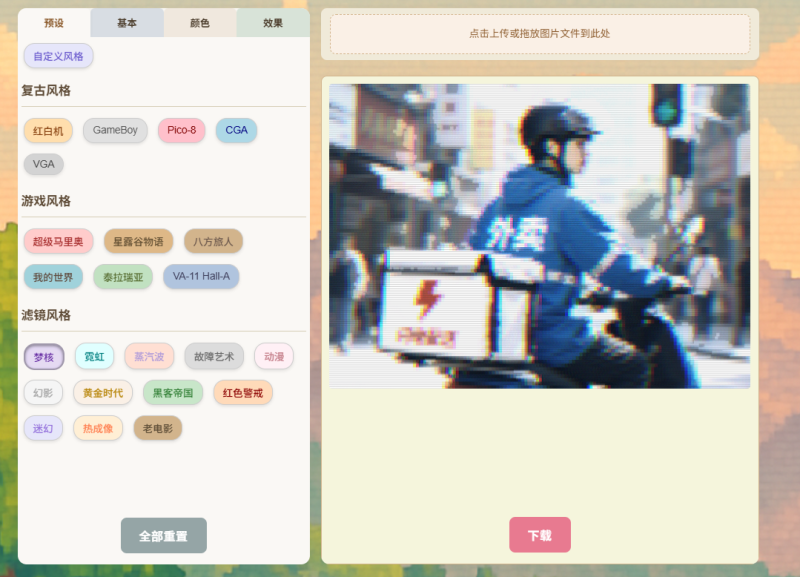Image resolution: width=800 pixels, height=577 pixels.
Task: Select the 故障艺术 filter
Action: coord(214,356)
